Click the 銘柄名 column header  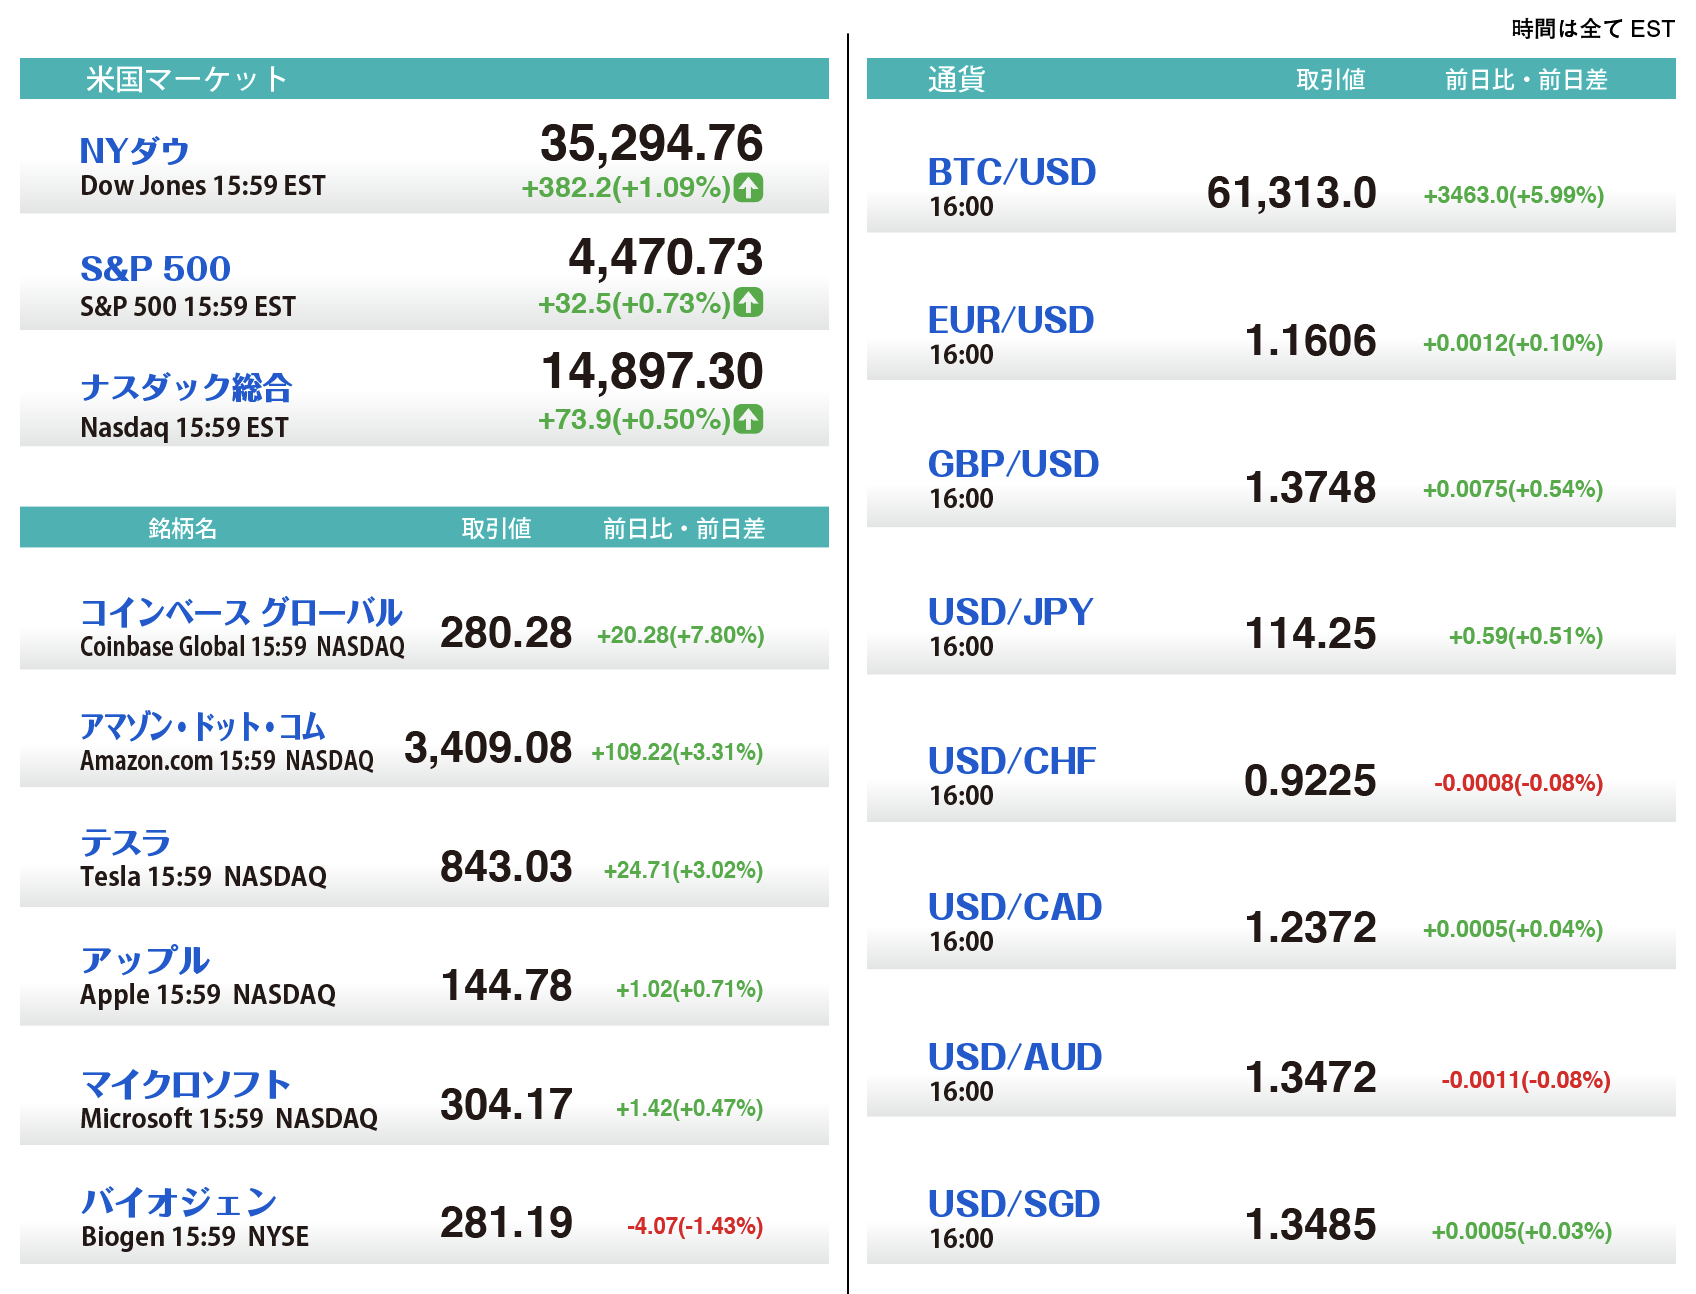tap(182, 528)
